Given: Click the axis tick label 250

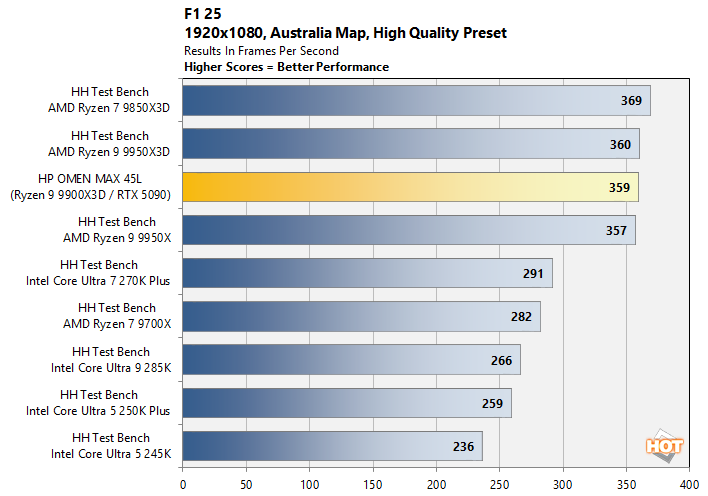Looking at the screenshot, I should tap(499, 485).
